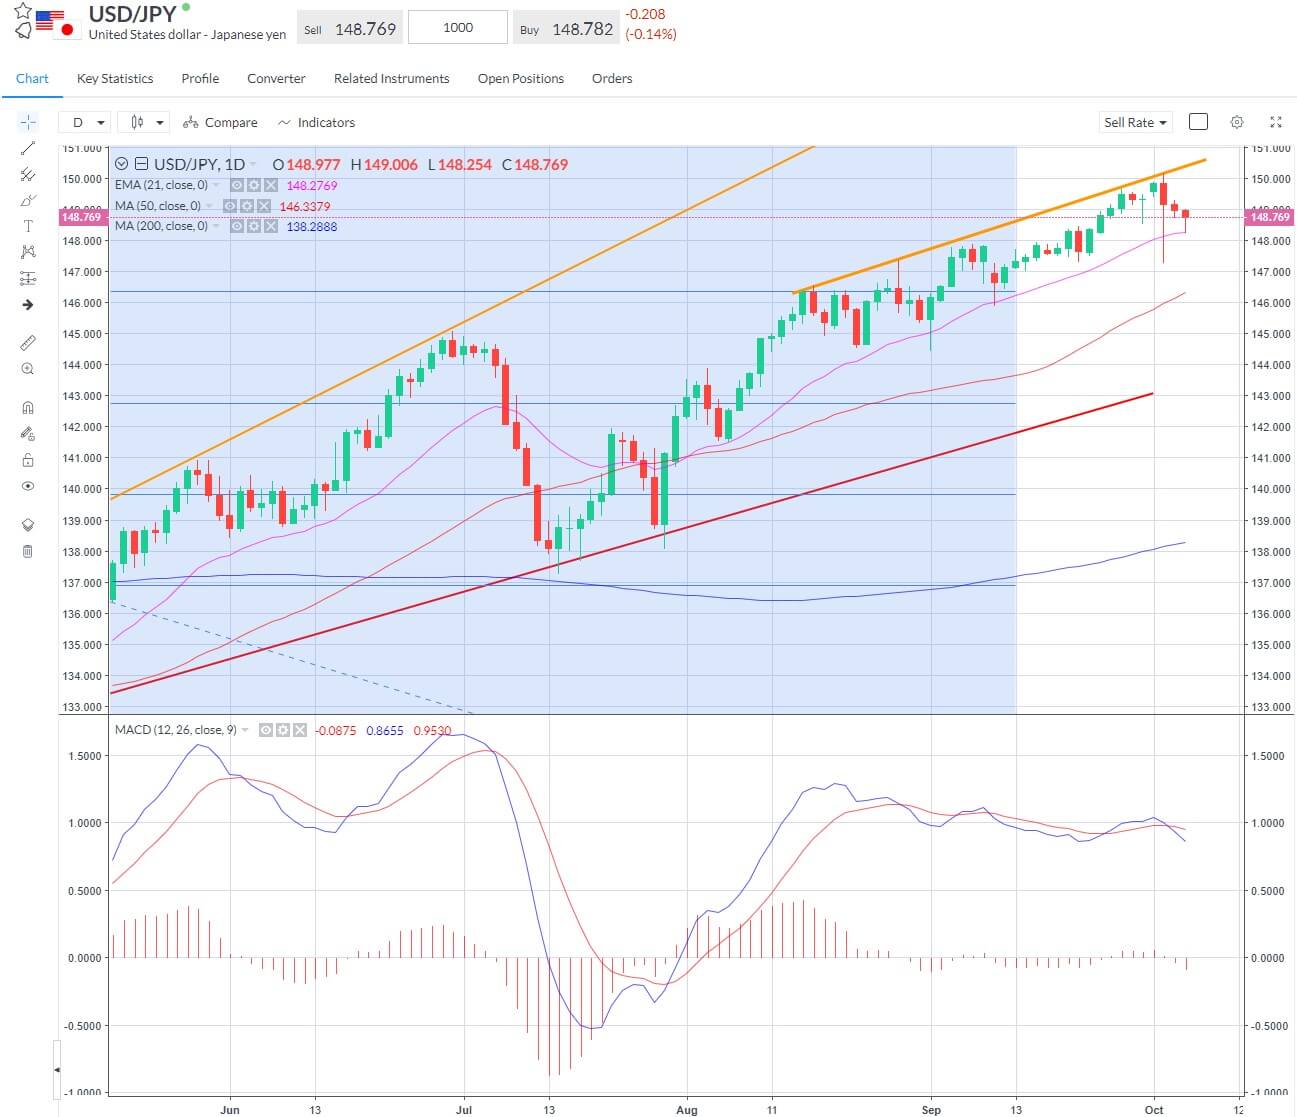Viewport: 1297px width, 1117px height.
Task: Toggle lock all drawing tools
Action: click(x=28, y=460)
